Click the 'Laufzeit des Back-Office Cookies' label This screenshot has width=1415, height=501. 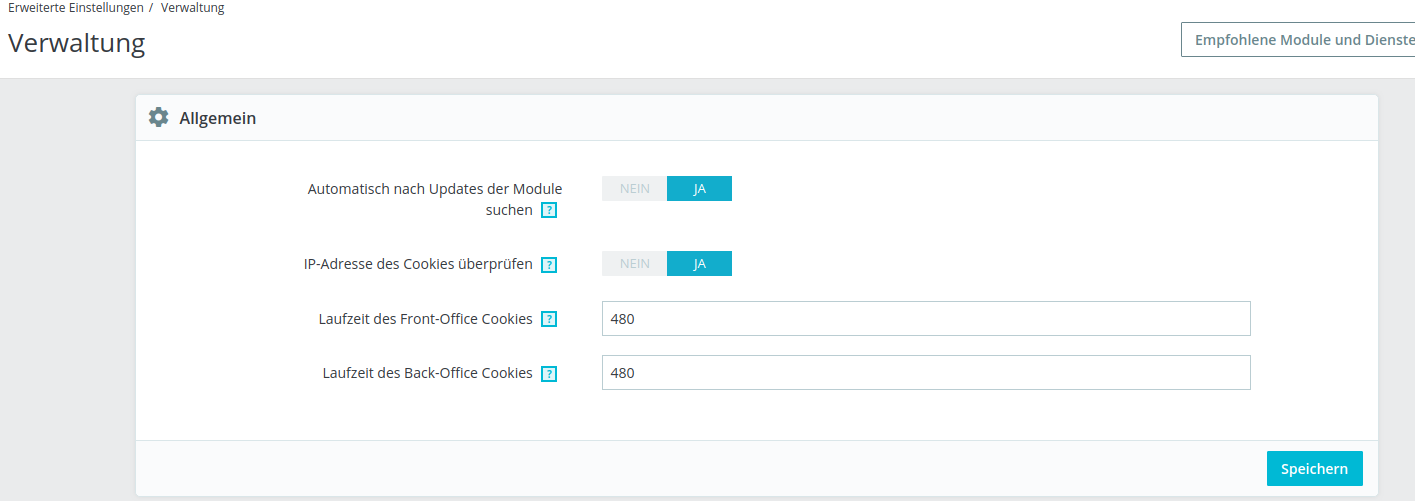(x=427, y=373)
